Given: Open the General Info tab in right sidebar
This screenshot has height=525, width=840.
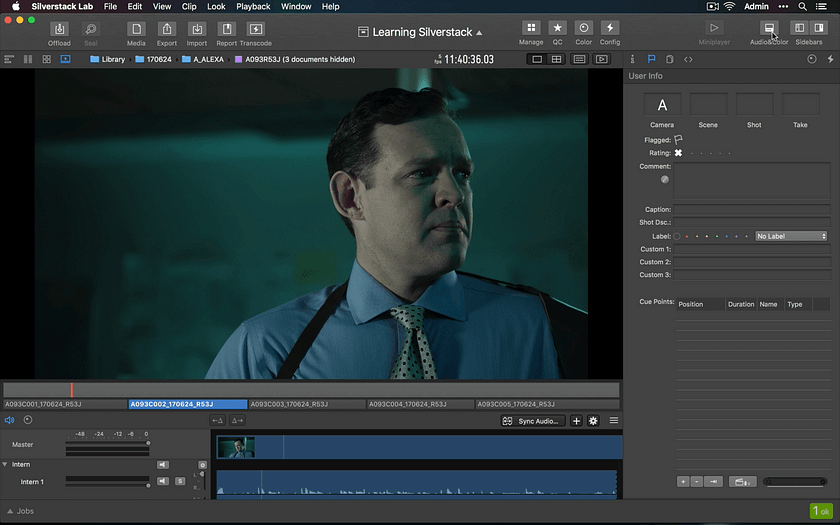Looking at the screenshot, I should pos(633,59).
